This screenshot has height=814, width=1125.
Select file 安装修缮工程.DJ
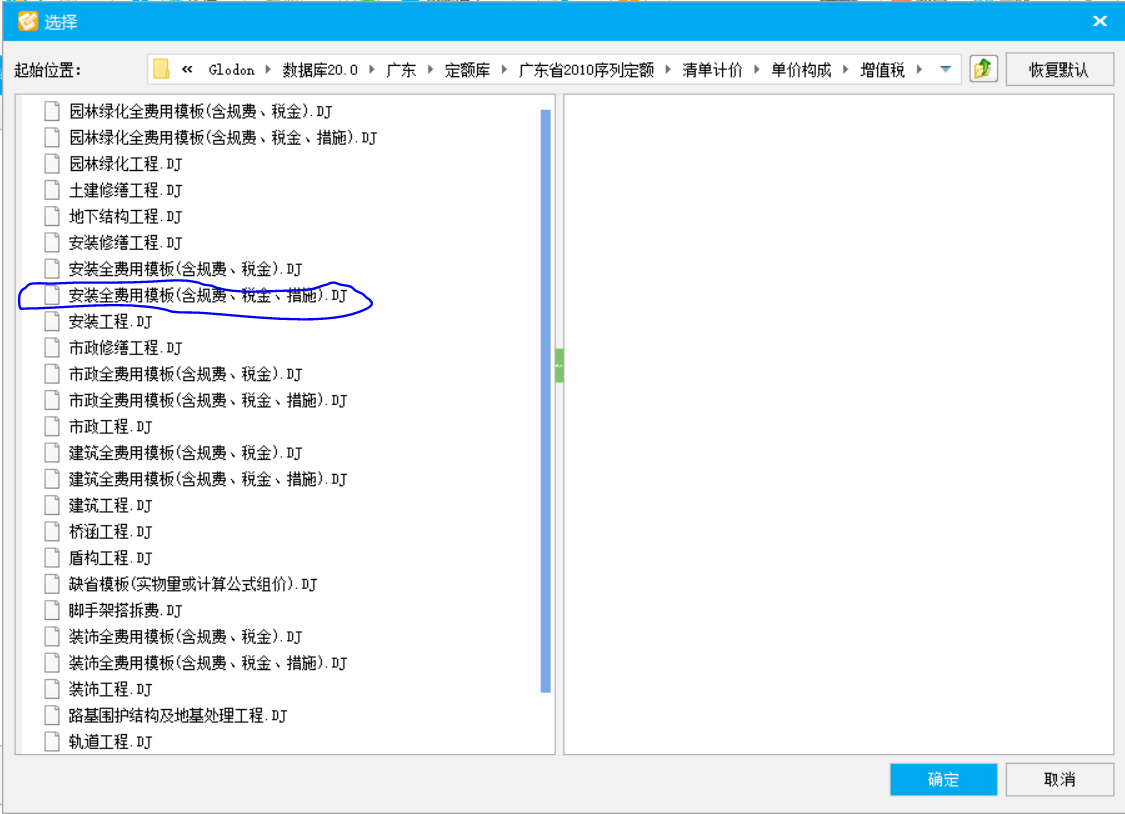tap(125, 242)
